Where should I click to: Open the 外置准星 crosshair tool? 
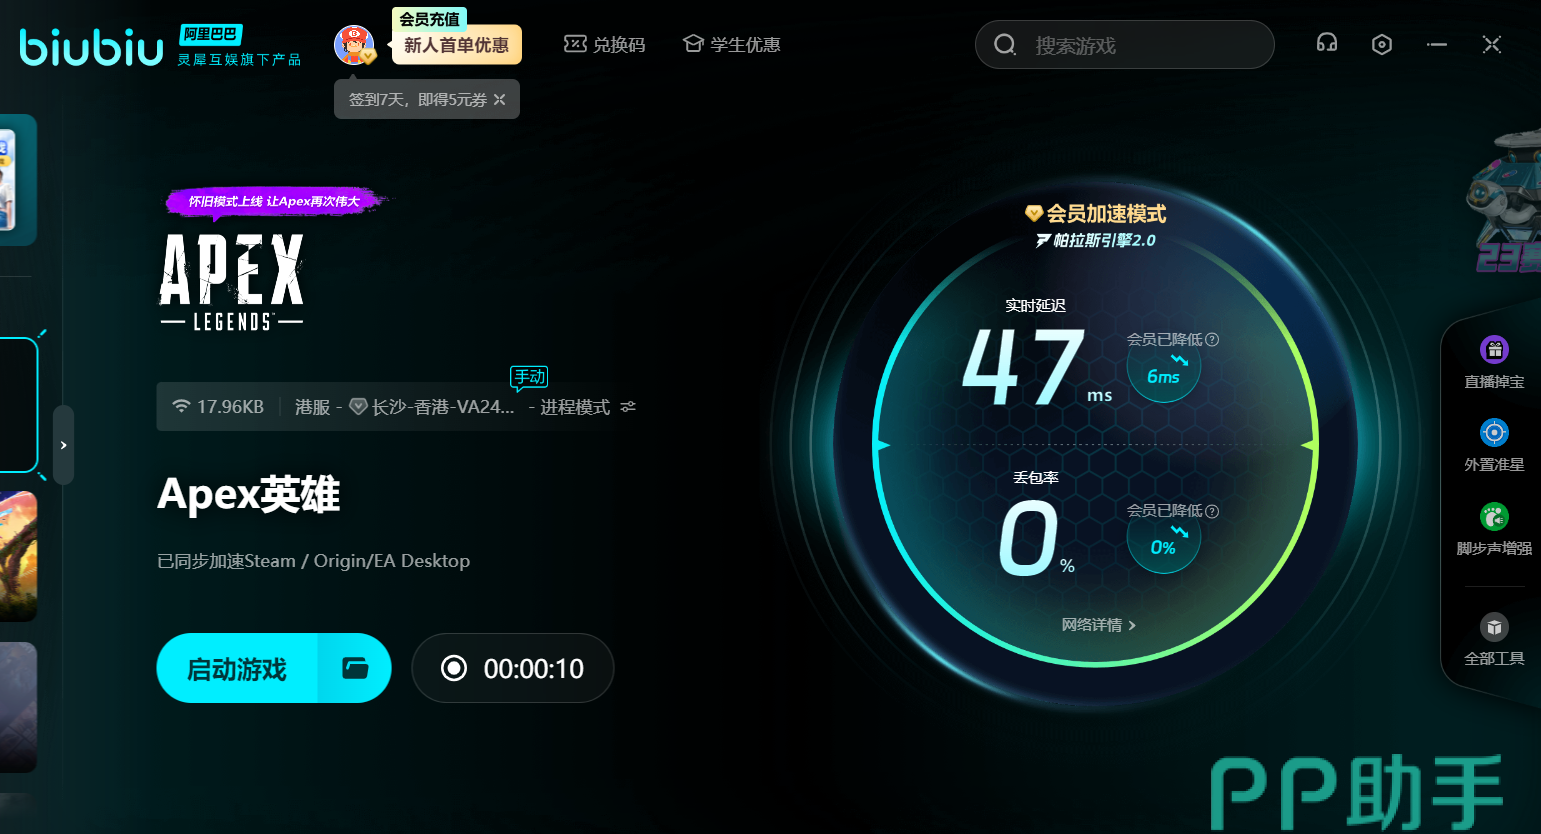click(x=1494, y=444)
